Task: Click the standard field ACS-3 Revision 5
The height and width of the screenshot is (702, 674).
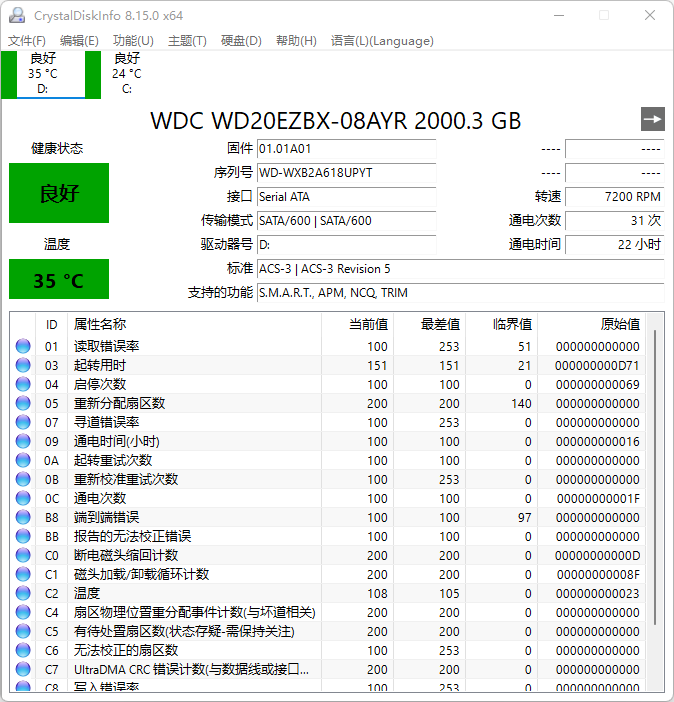Action: point(460,269)
